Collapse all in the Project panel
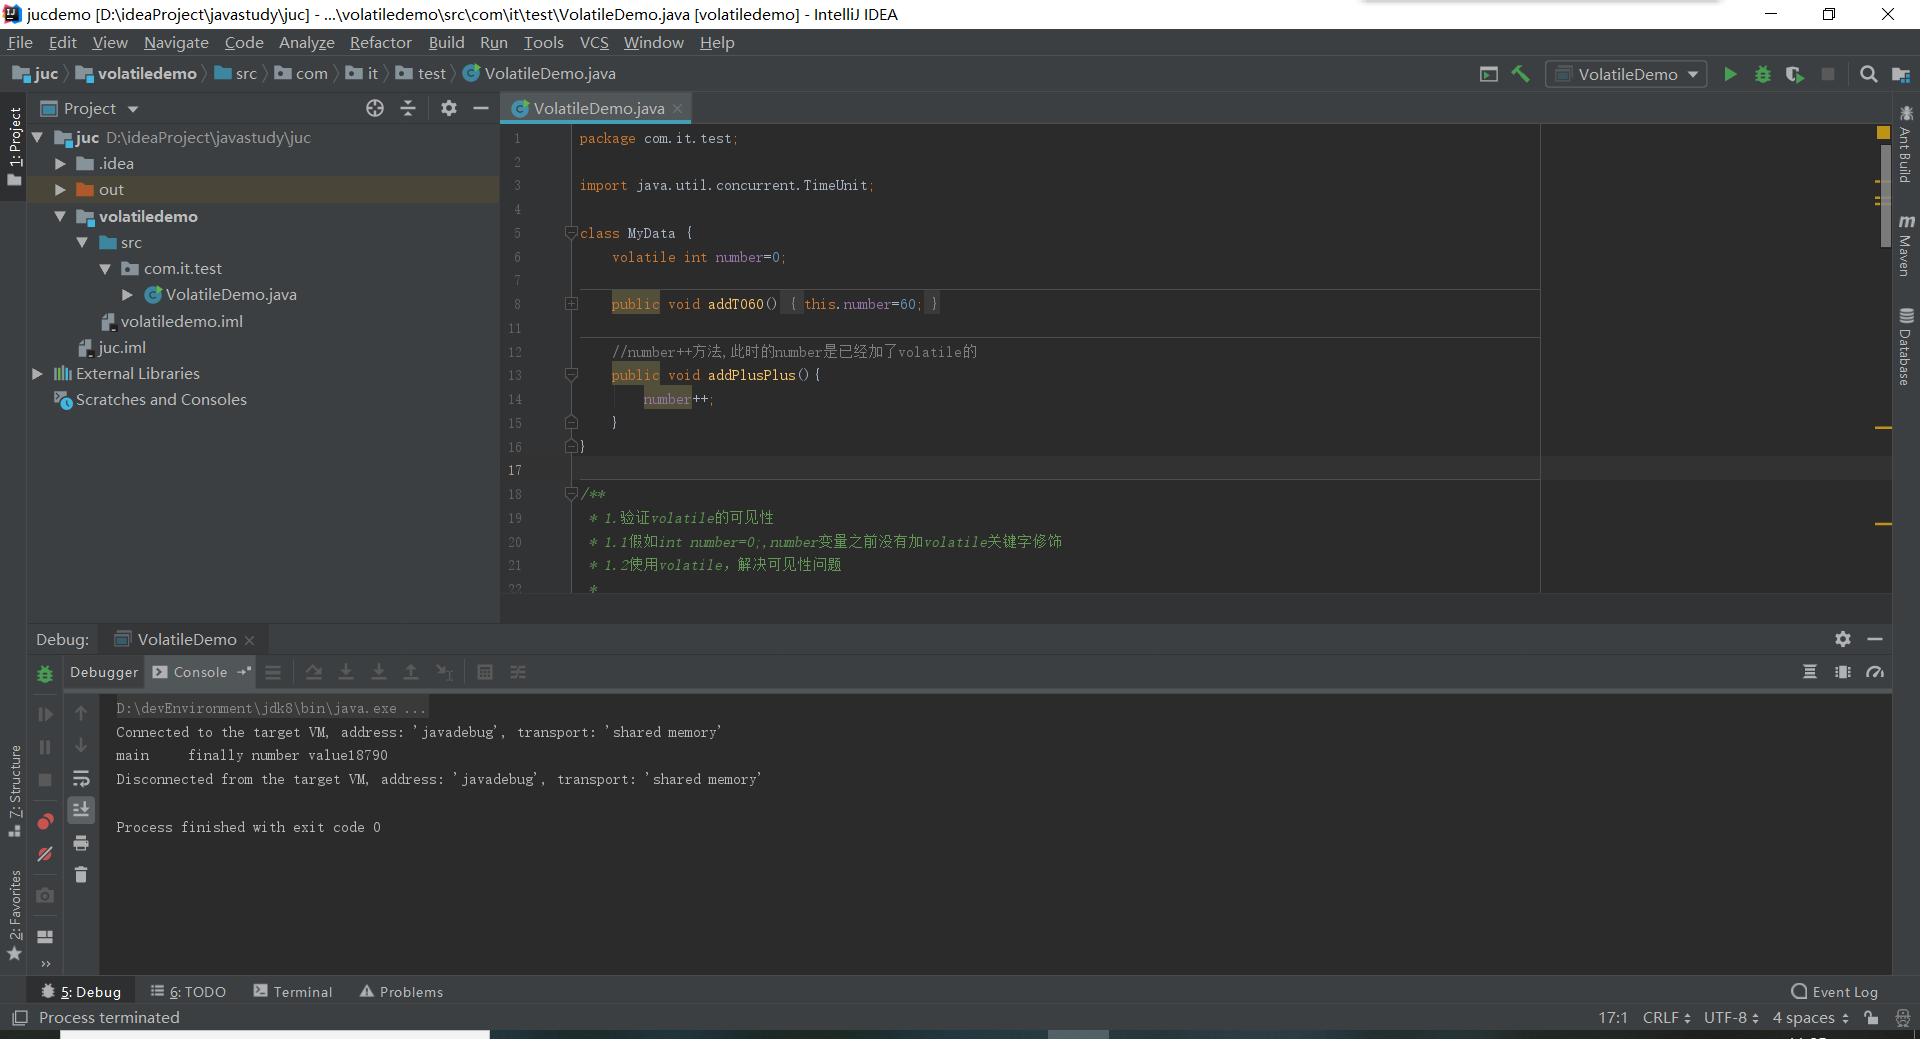1920x1039 pixels. 408,108
